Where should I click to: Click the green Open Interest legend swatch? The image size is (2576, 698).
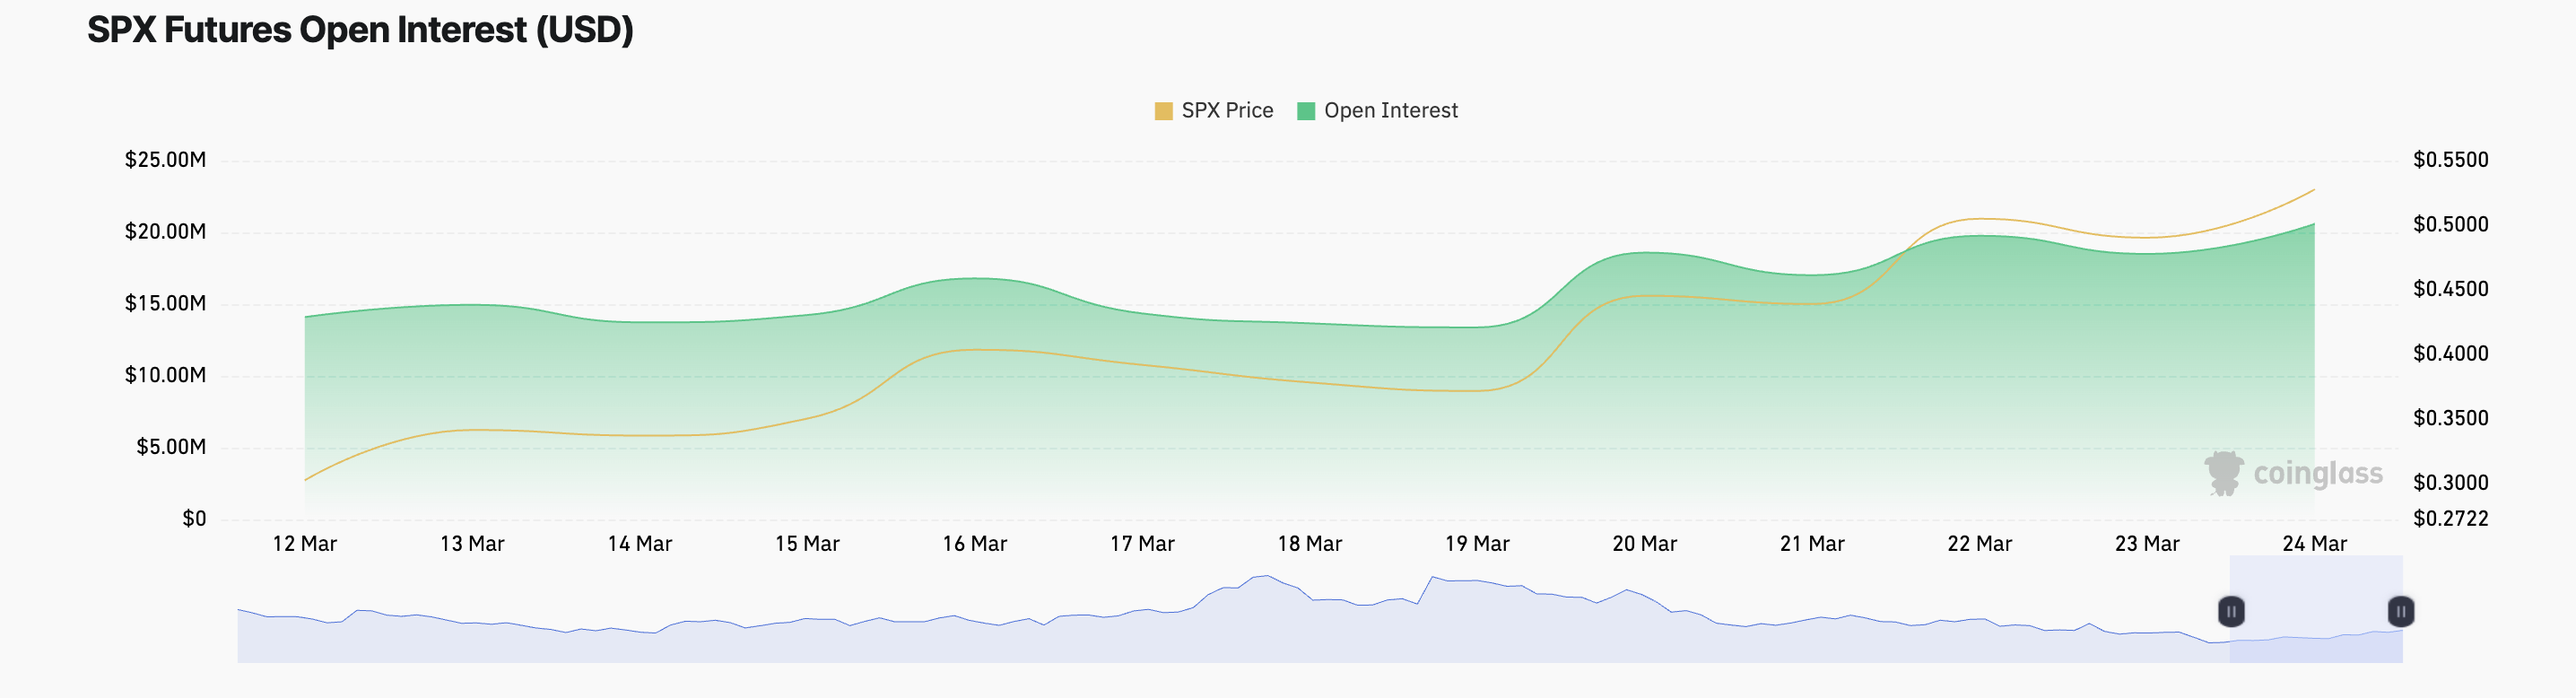1305,111
